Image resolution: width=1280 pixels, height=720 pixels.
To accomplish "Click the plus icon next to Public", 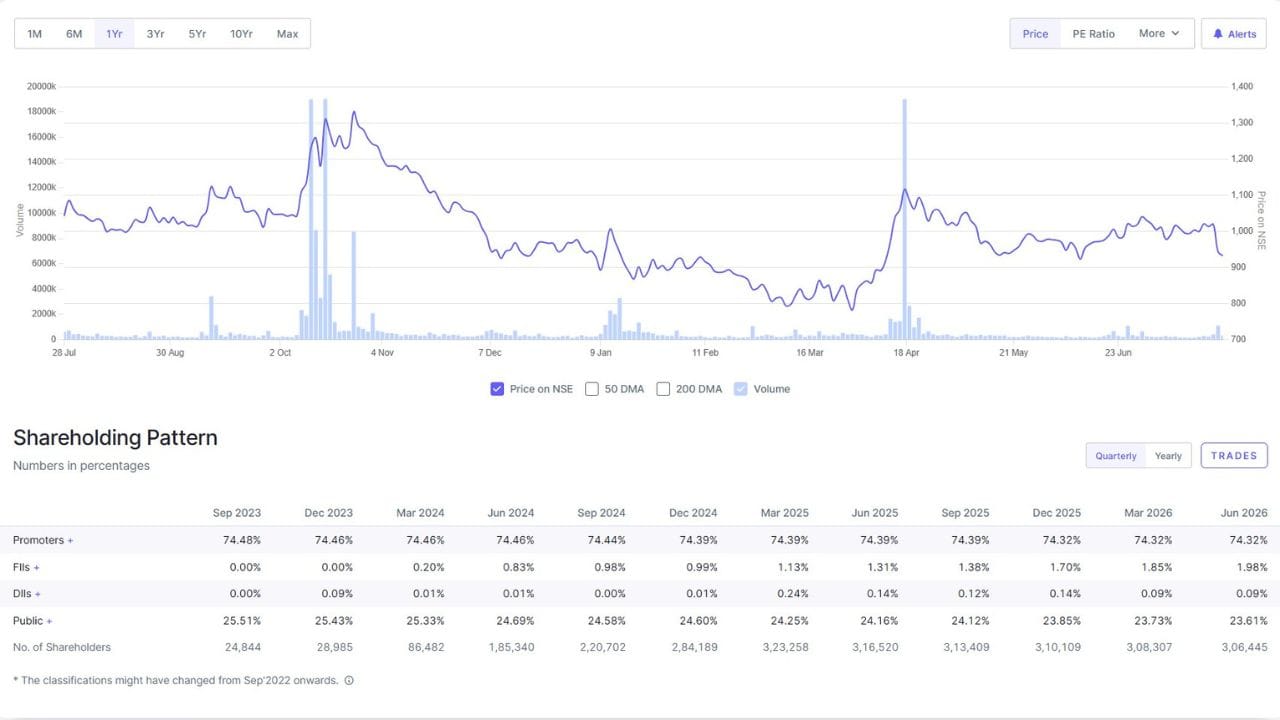I will tap(49, 621).
